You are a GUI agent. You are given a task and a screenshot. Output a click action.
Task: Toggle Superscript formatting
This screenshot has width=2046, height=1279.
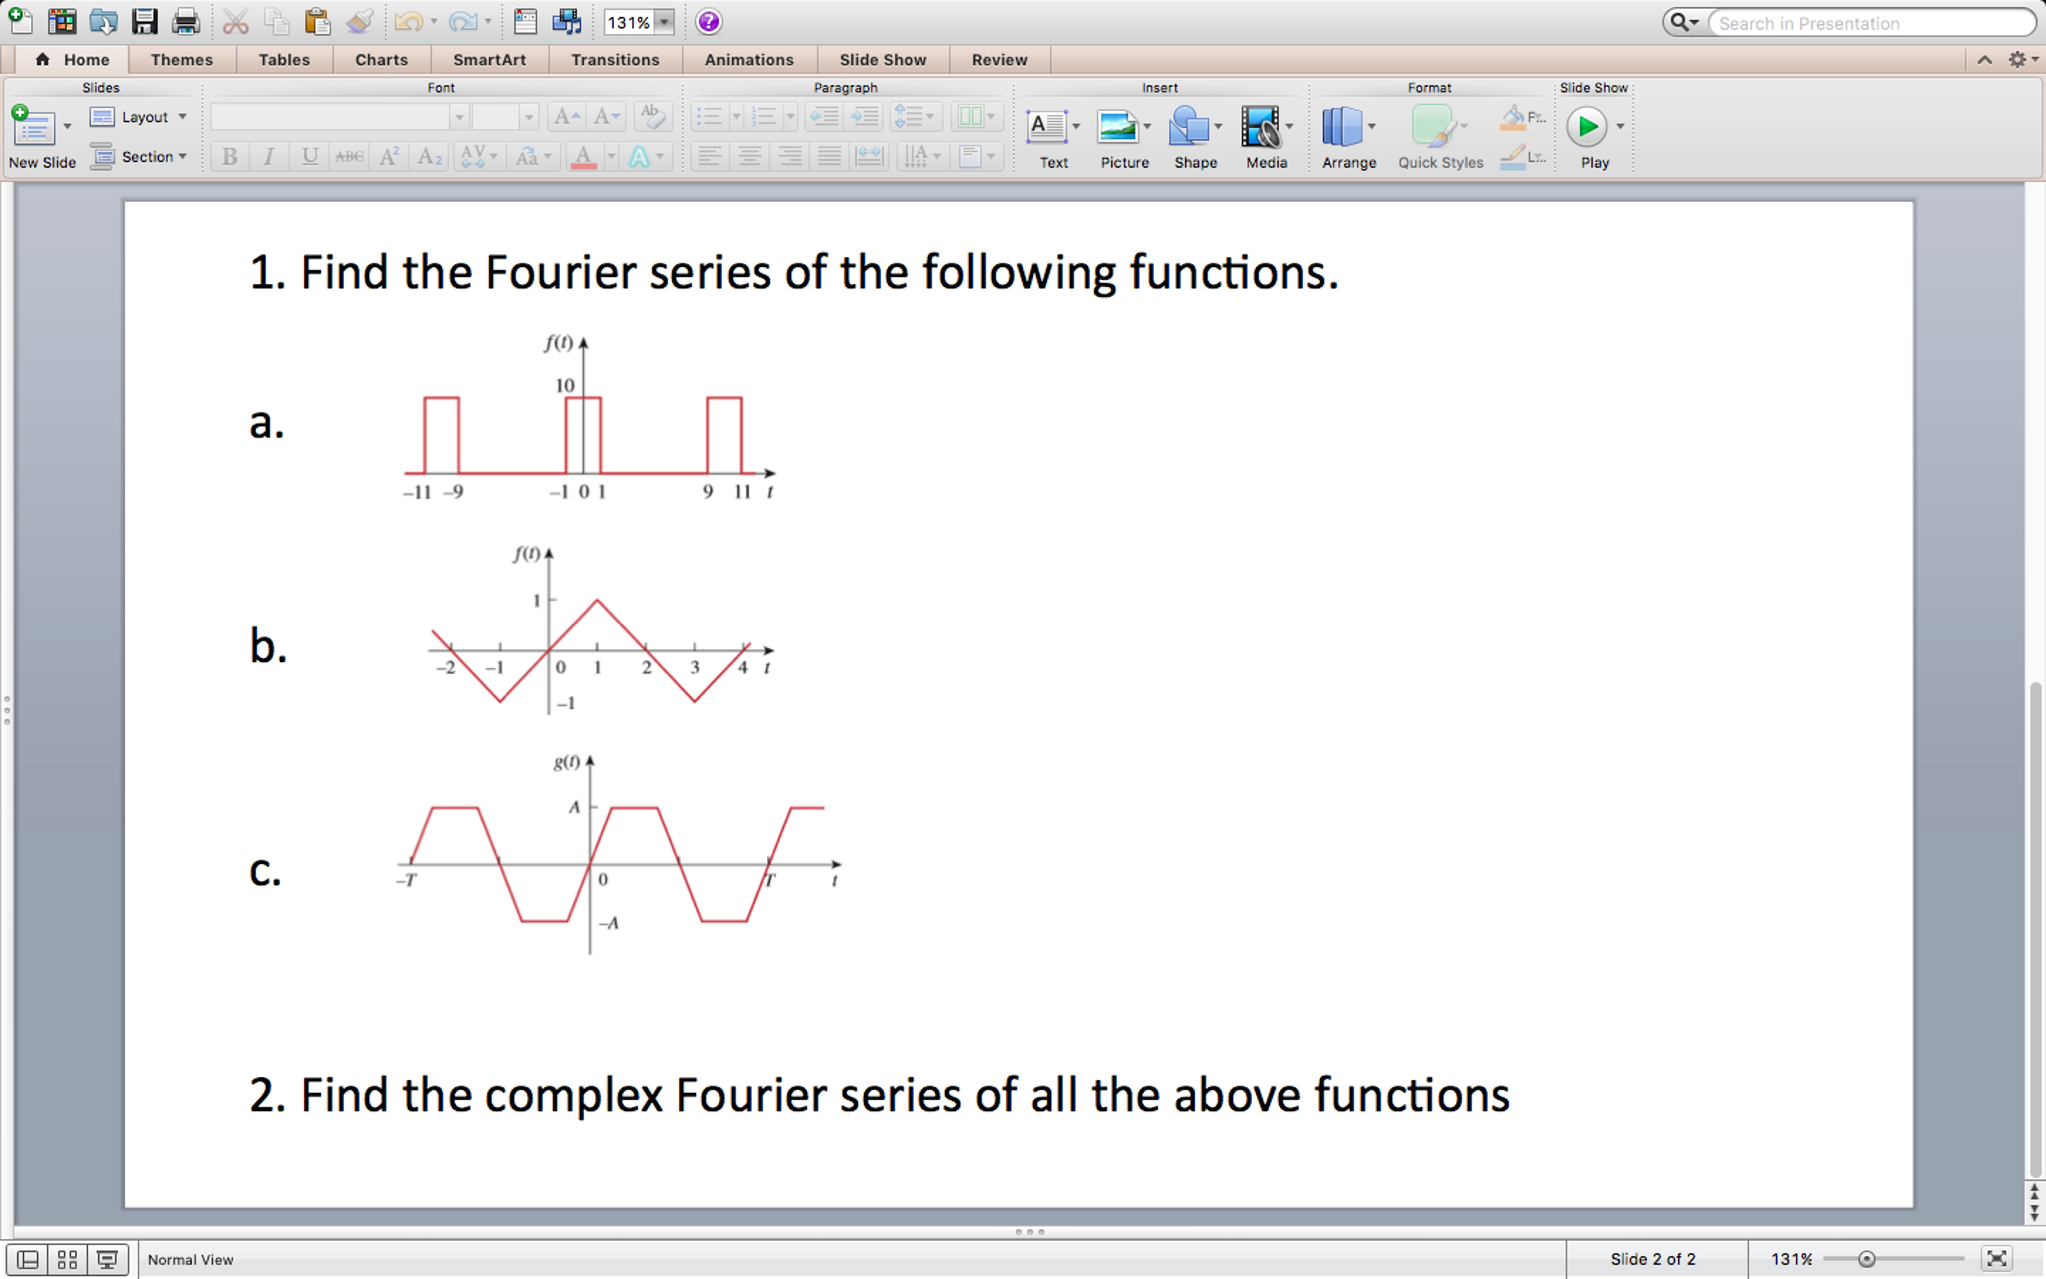pyautogui.click(x=389, y=156)
